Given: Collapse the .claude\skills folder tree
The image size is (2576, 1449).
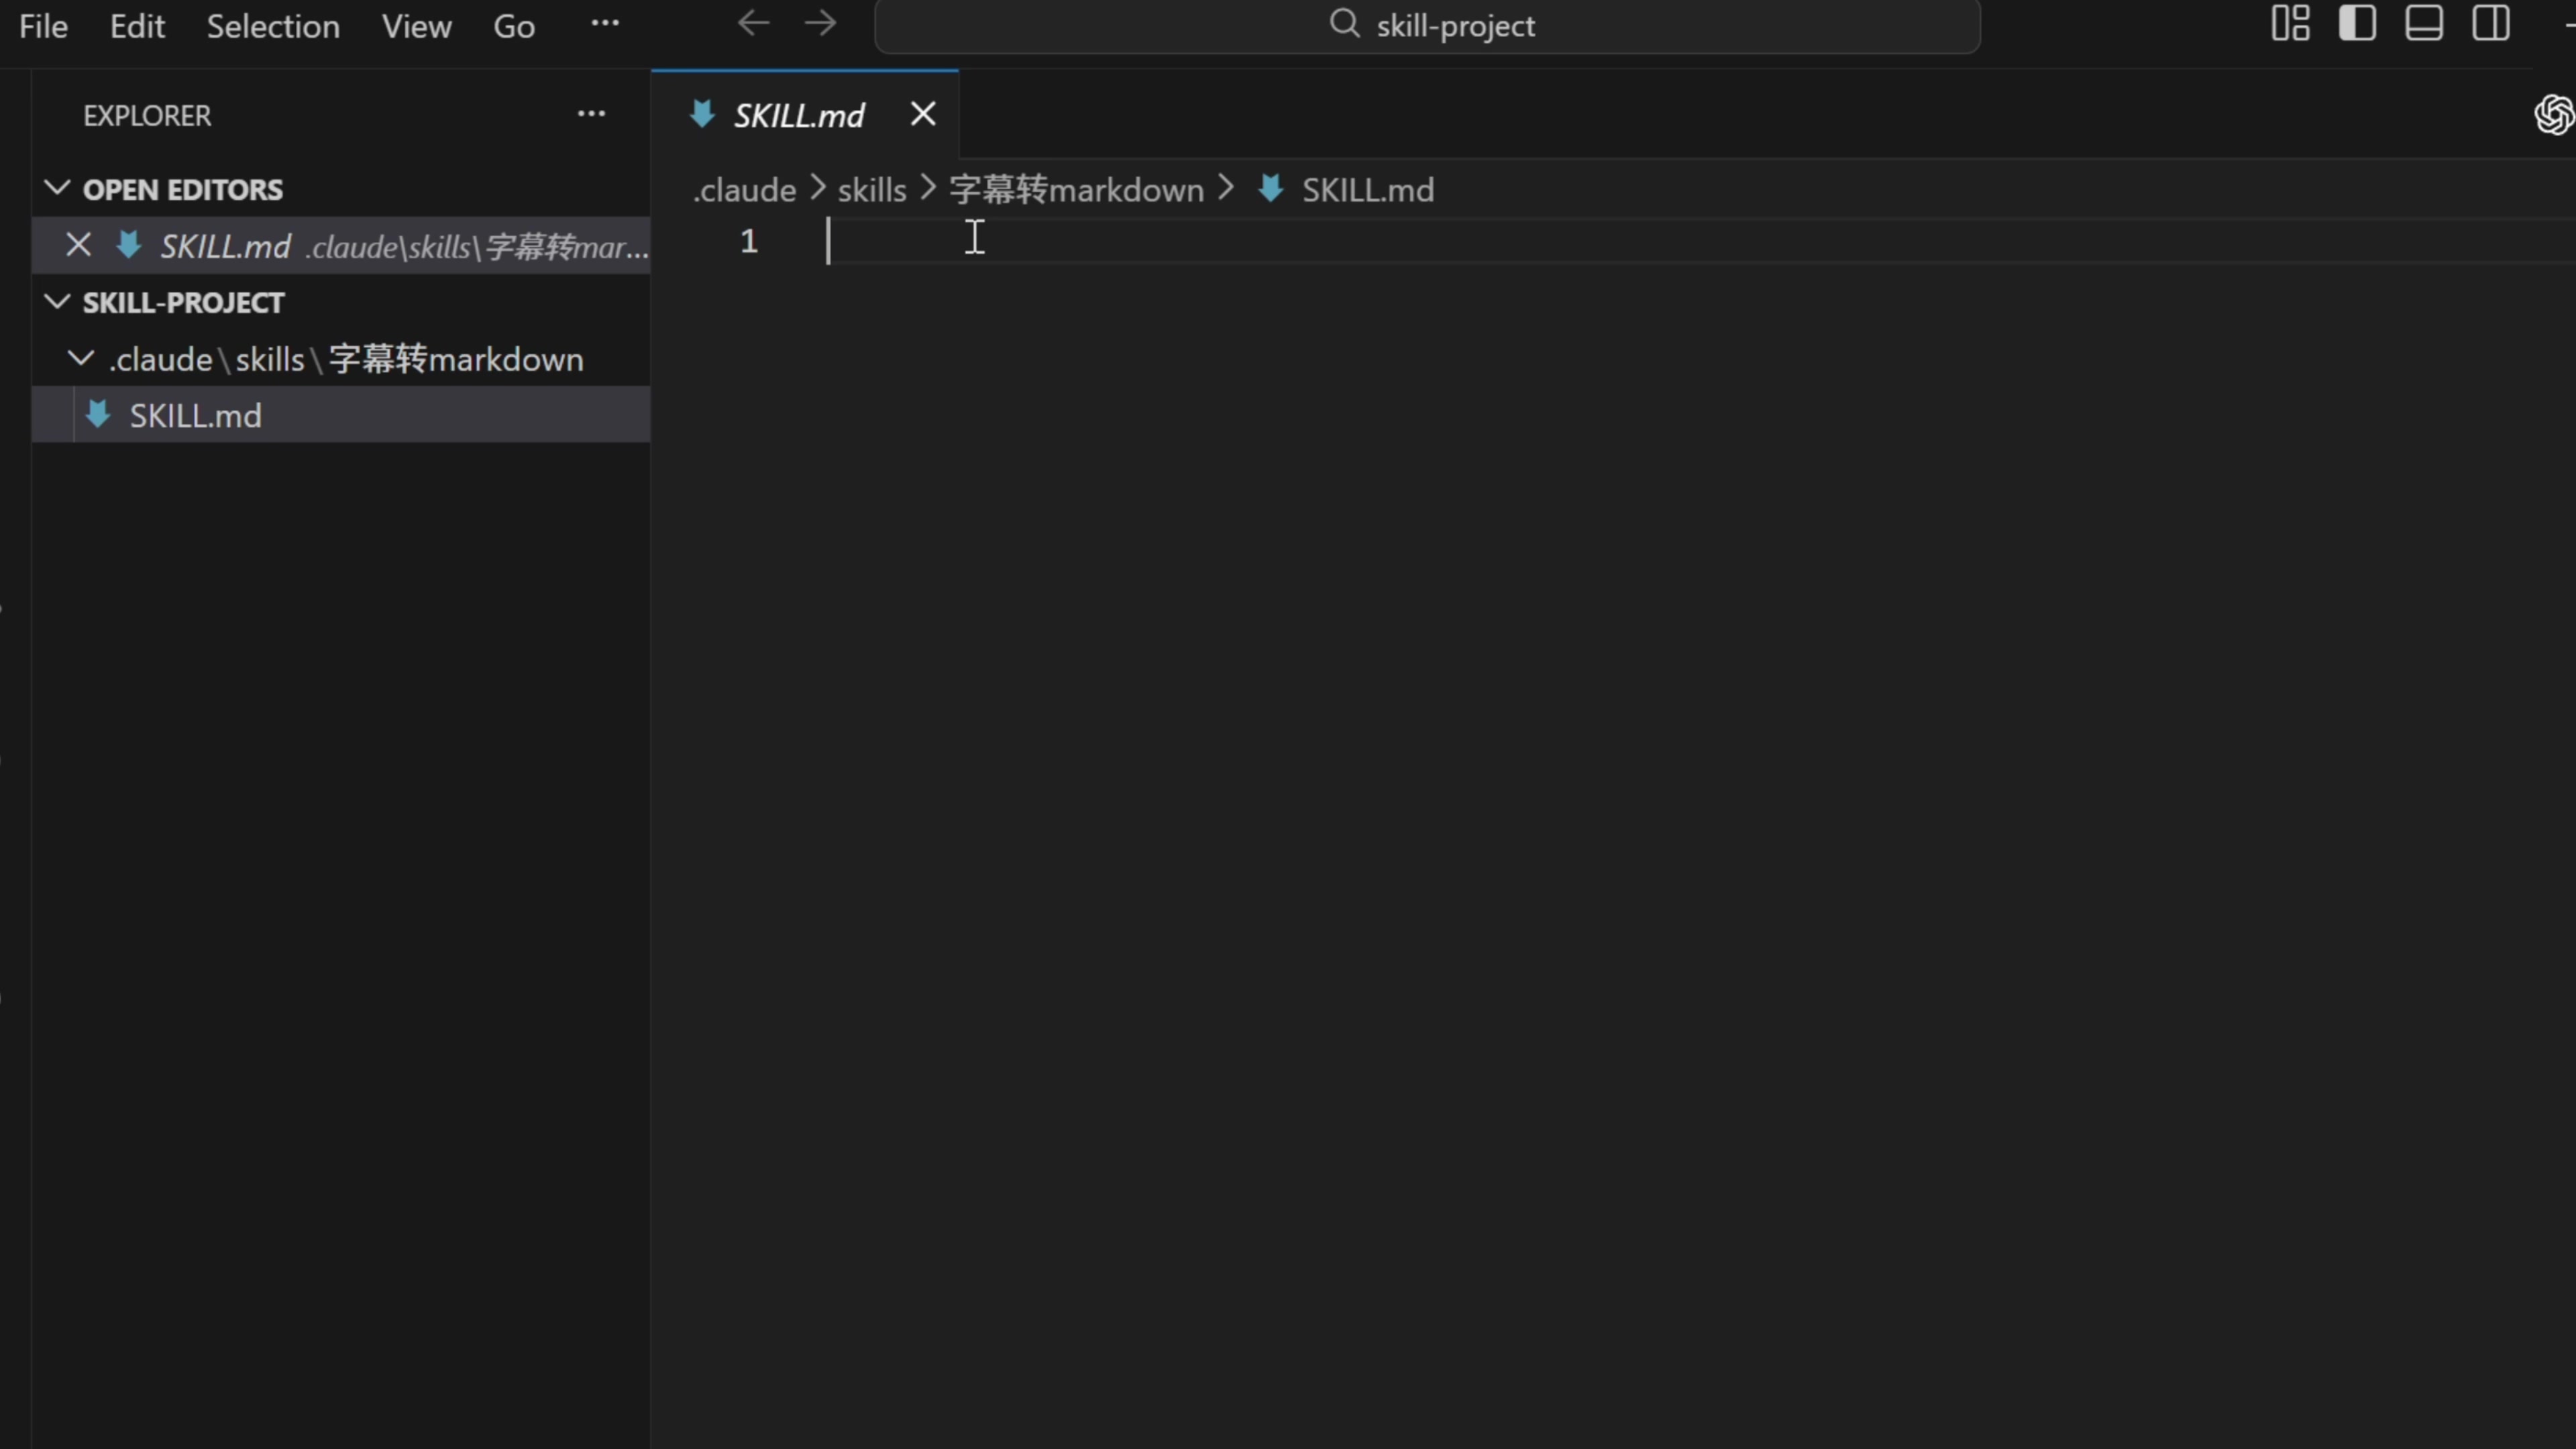Looking at the screenshot, I should pos(81,359).
